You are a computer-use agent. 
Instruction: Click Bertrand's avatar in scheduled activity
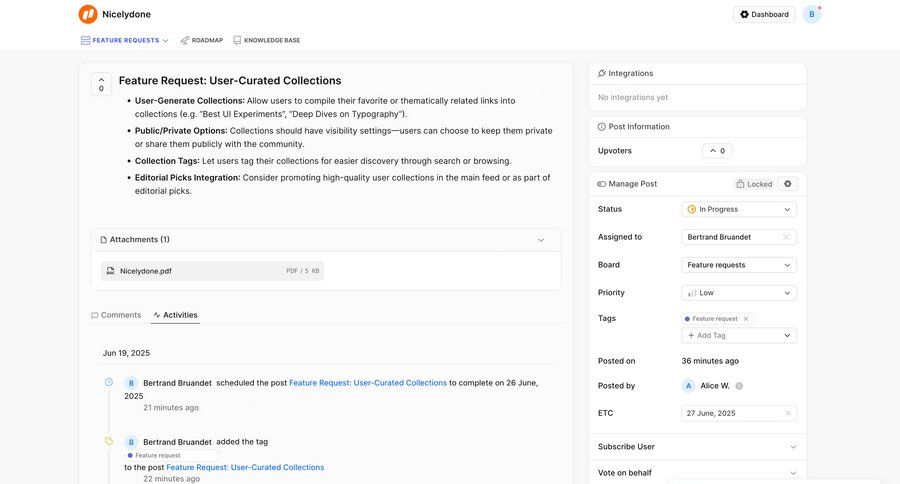point(131,383)
